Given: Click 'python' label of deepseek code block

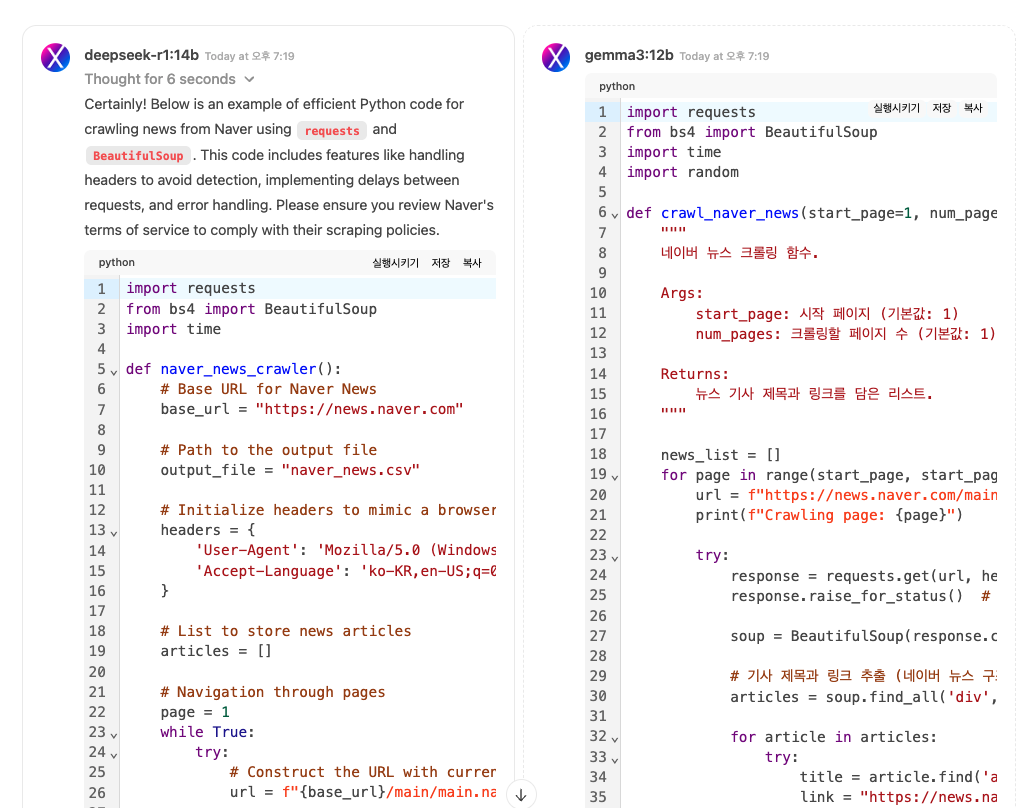Looking at the screenshot, I should click(x=117, y=262).
